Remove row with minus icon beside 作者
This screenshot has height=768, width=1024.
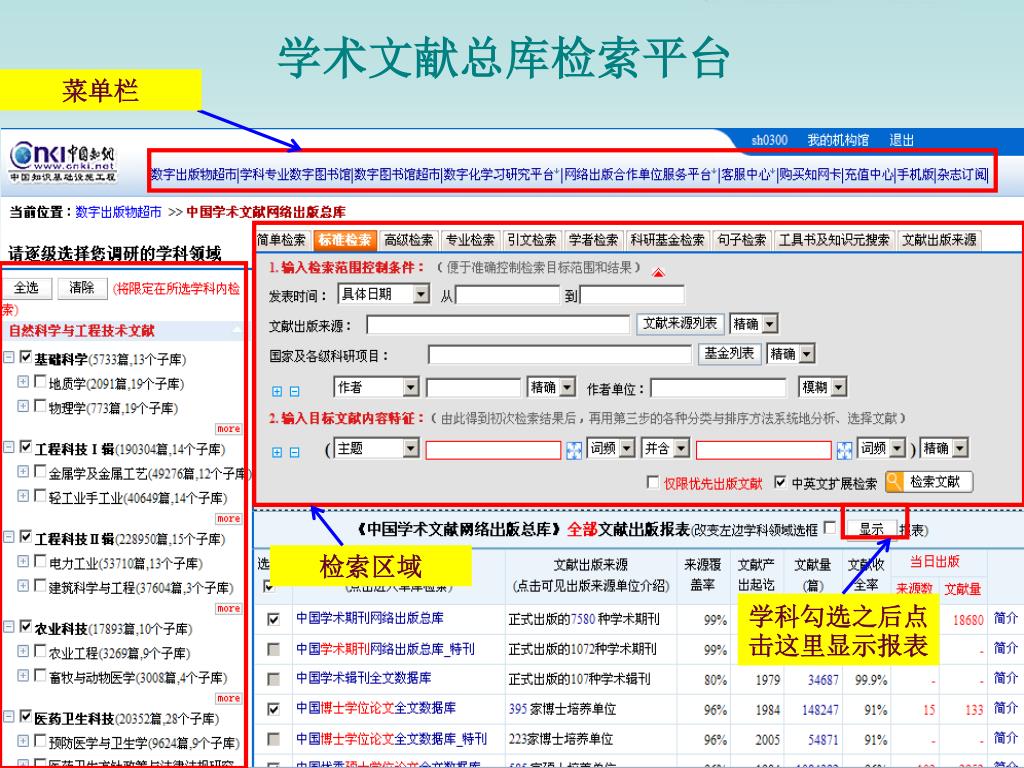(295, 391)
